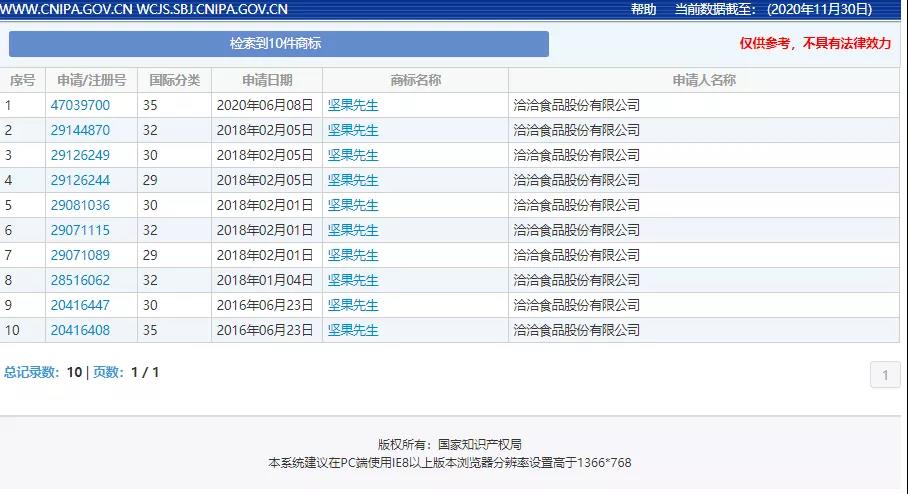
Task: Open registration number 29144870
Action: (80, 130)
